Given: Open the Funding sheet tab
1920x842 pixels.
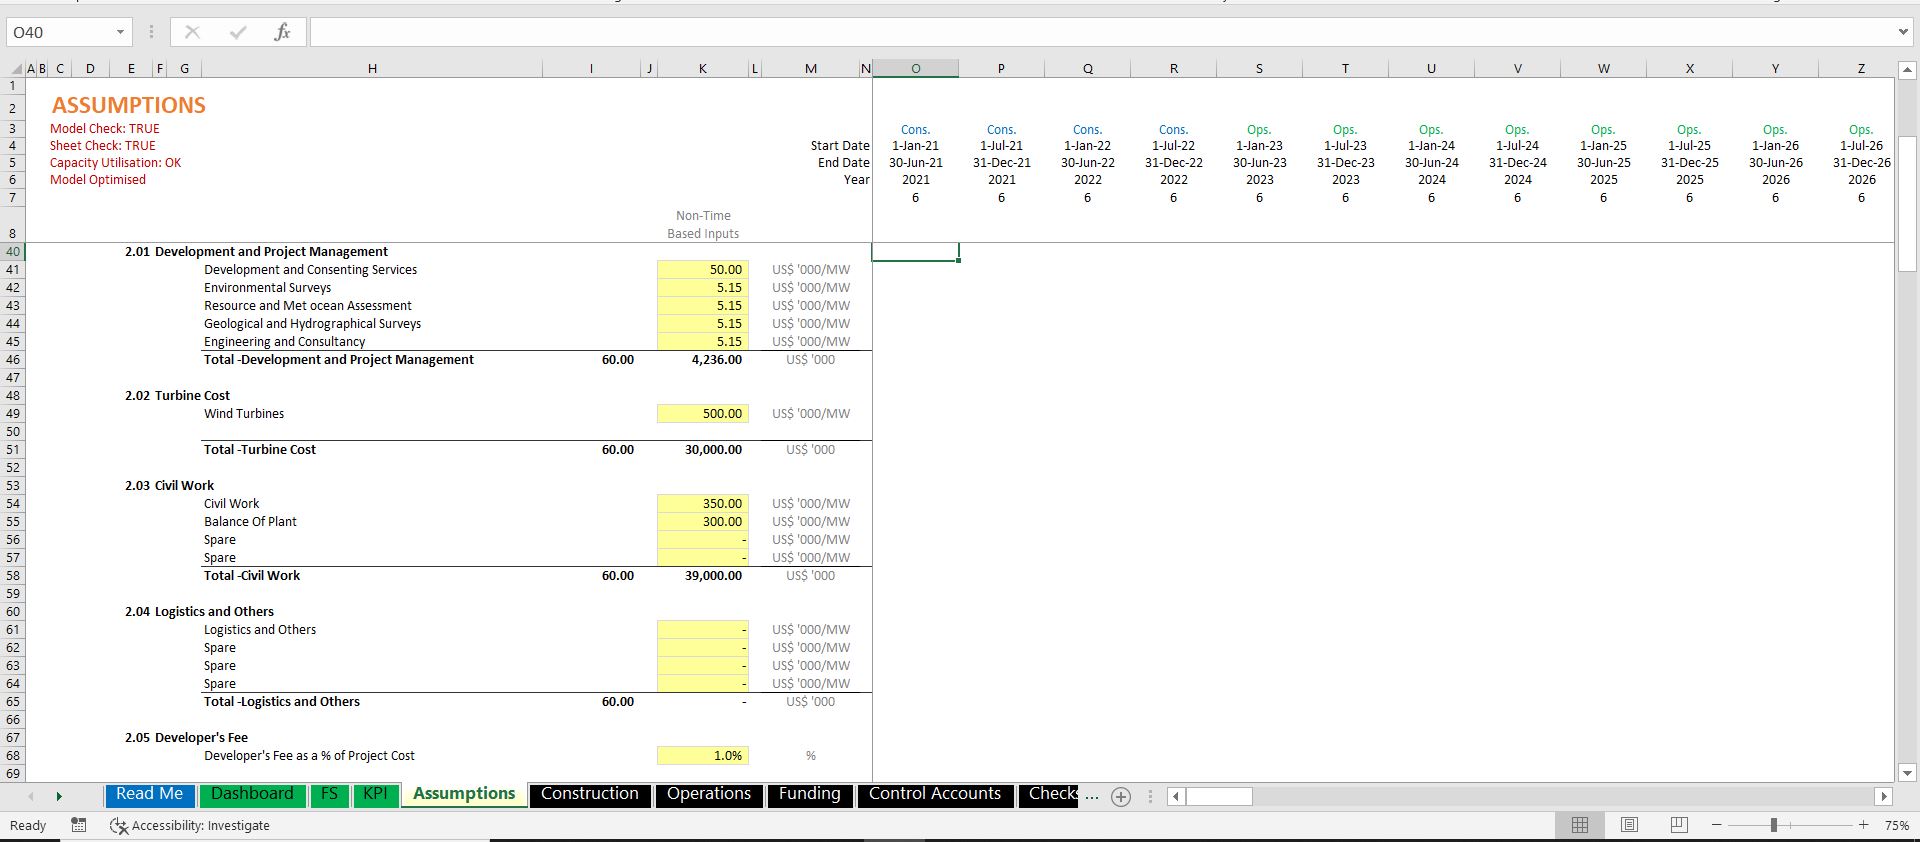Looking at the screenshot, I should 810,794.
